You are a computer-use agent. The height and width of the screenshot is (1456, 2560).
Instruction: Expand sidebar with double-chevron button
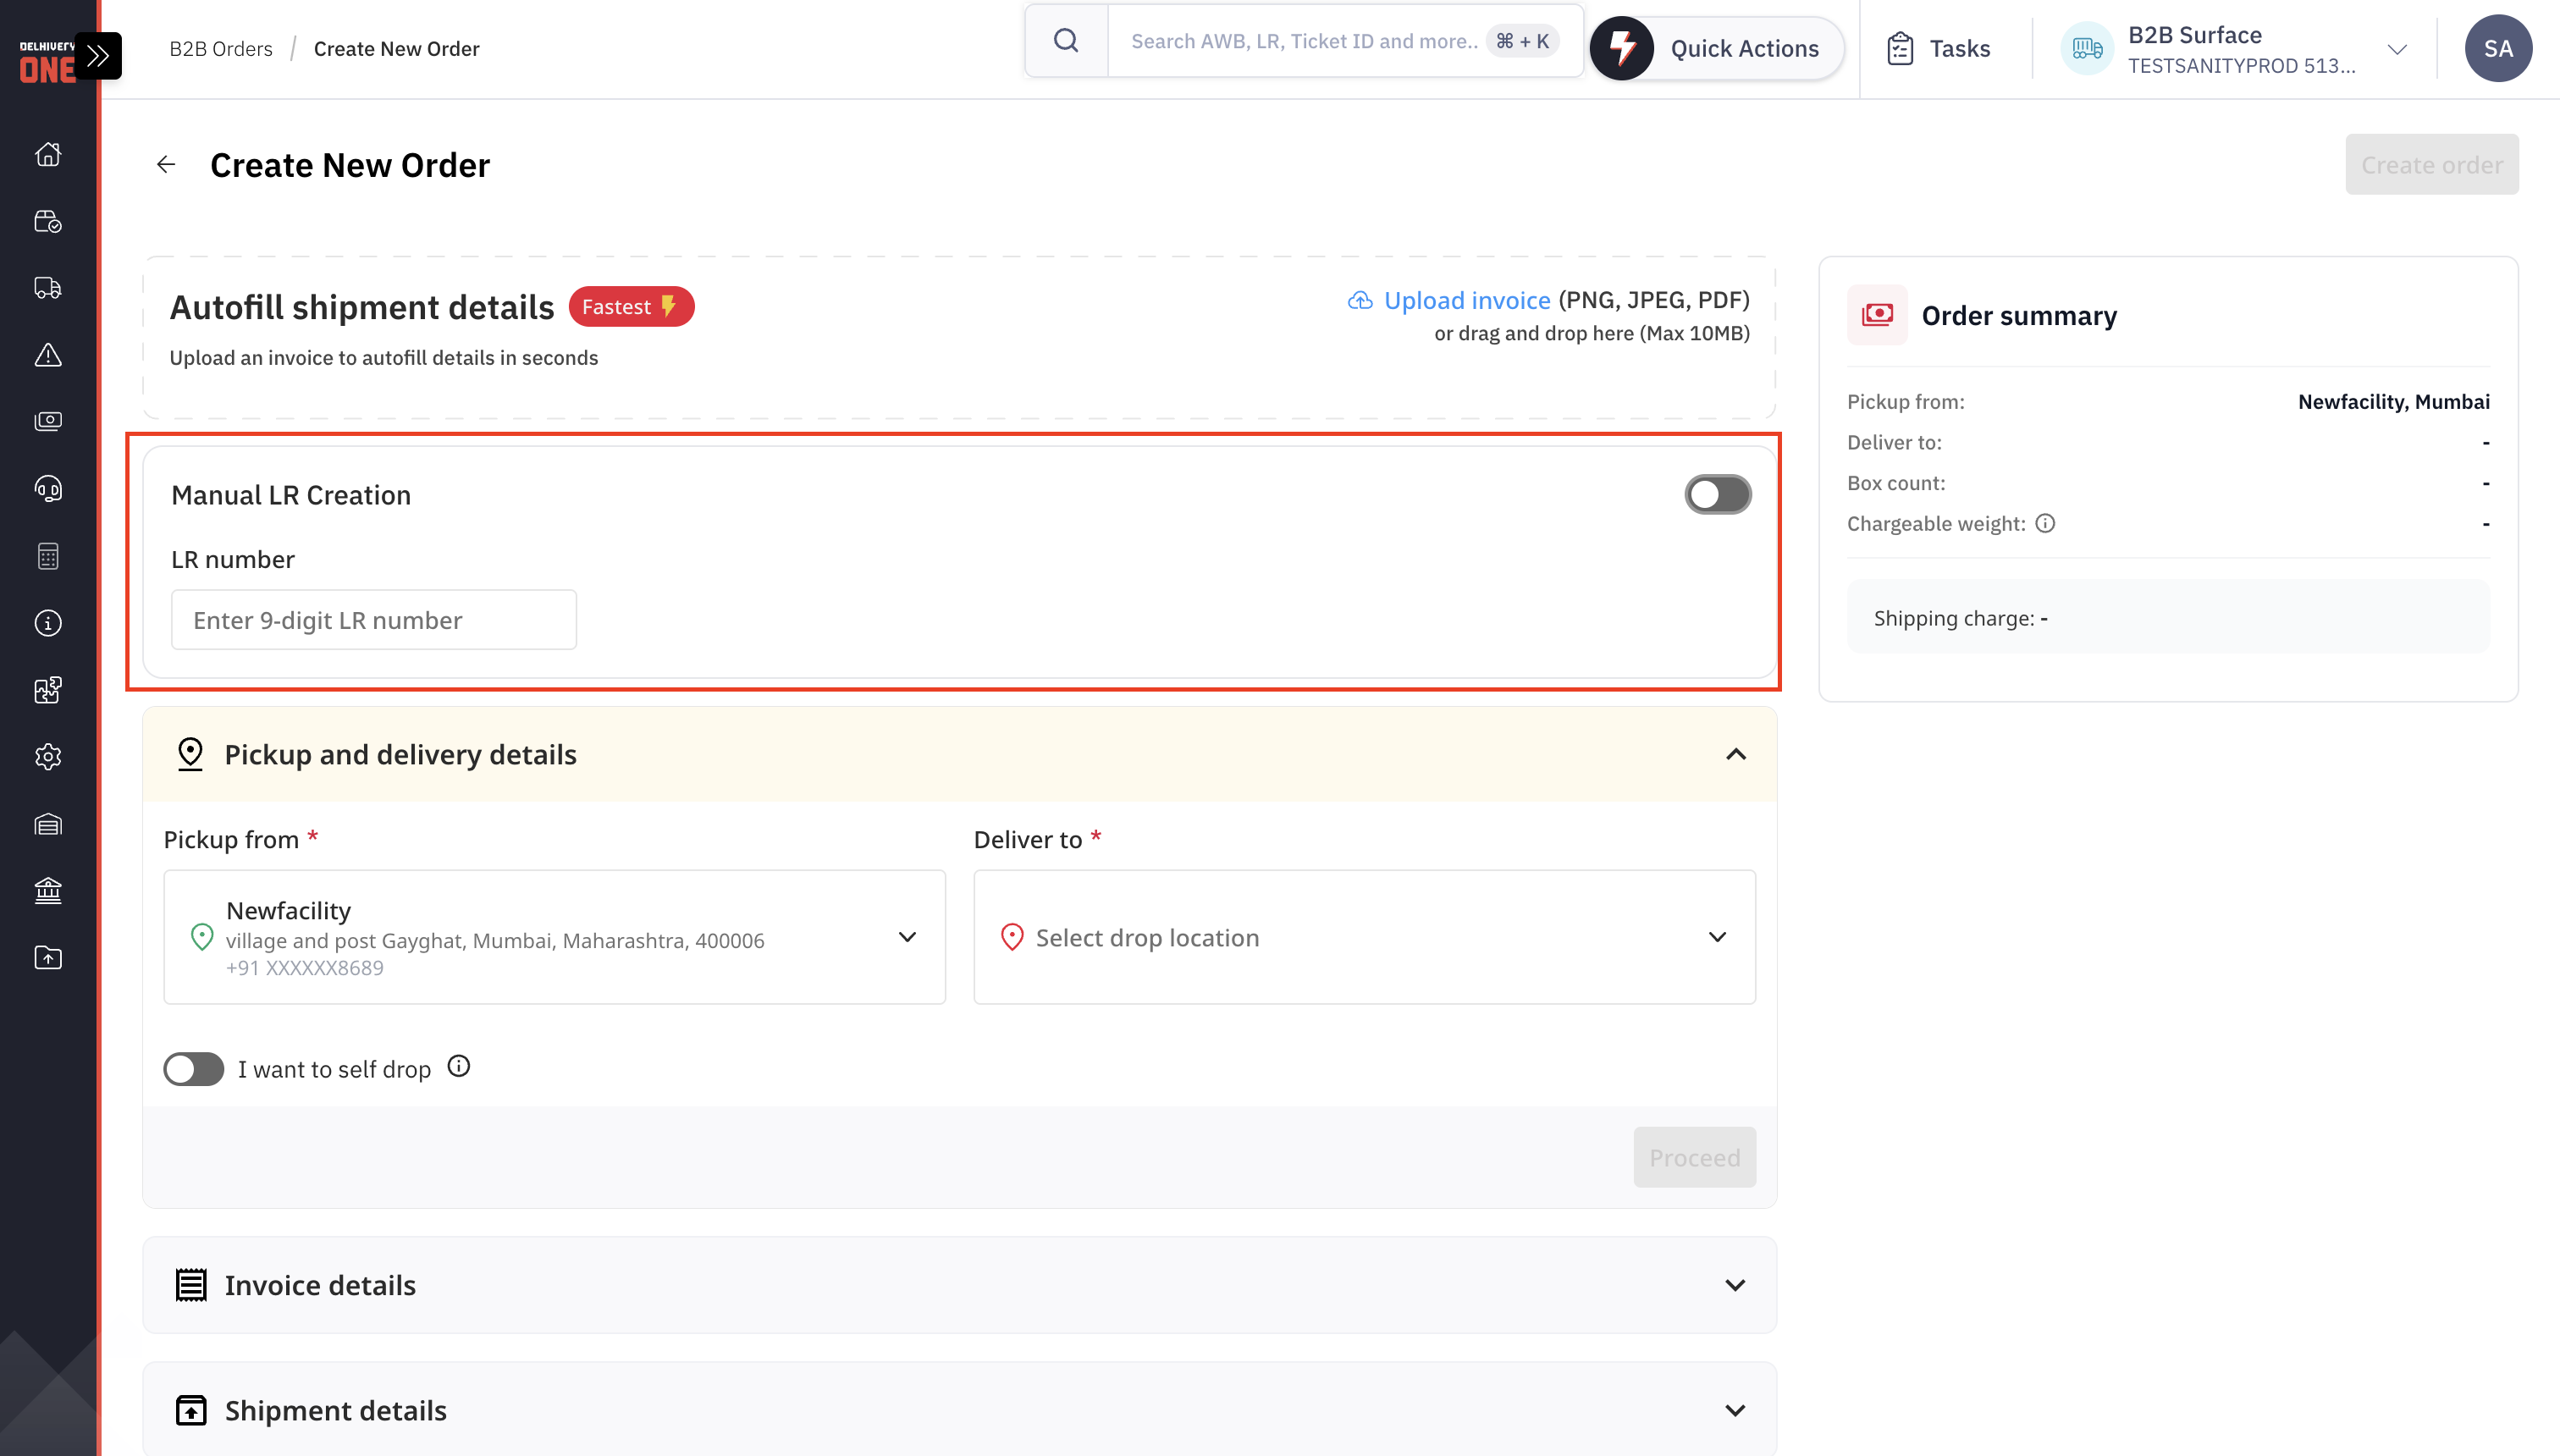[x=98, y=56]
